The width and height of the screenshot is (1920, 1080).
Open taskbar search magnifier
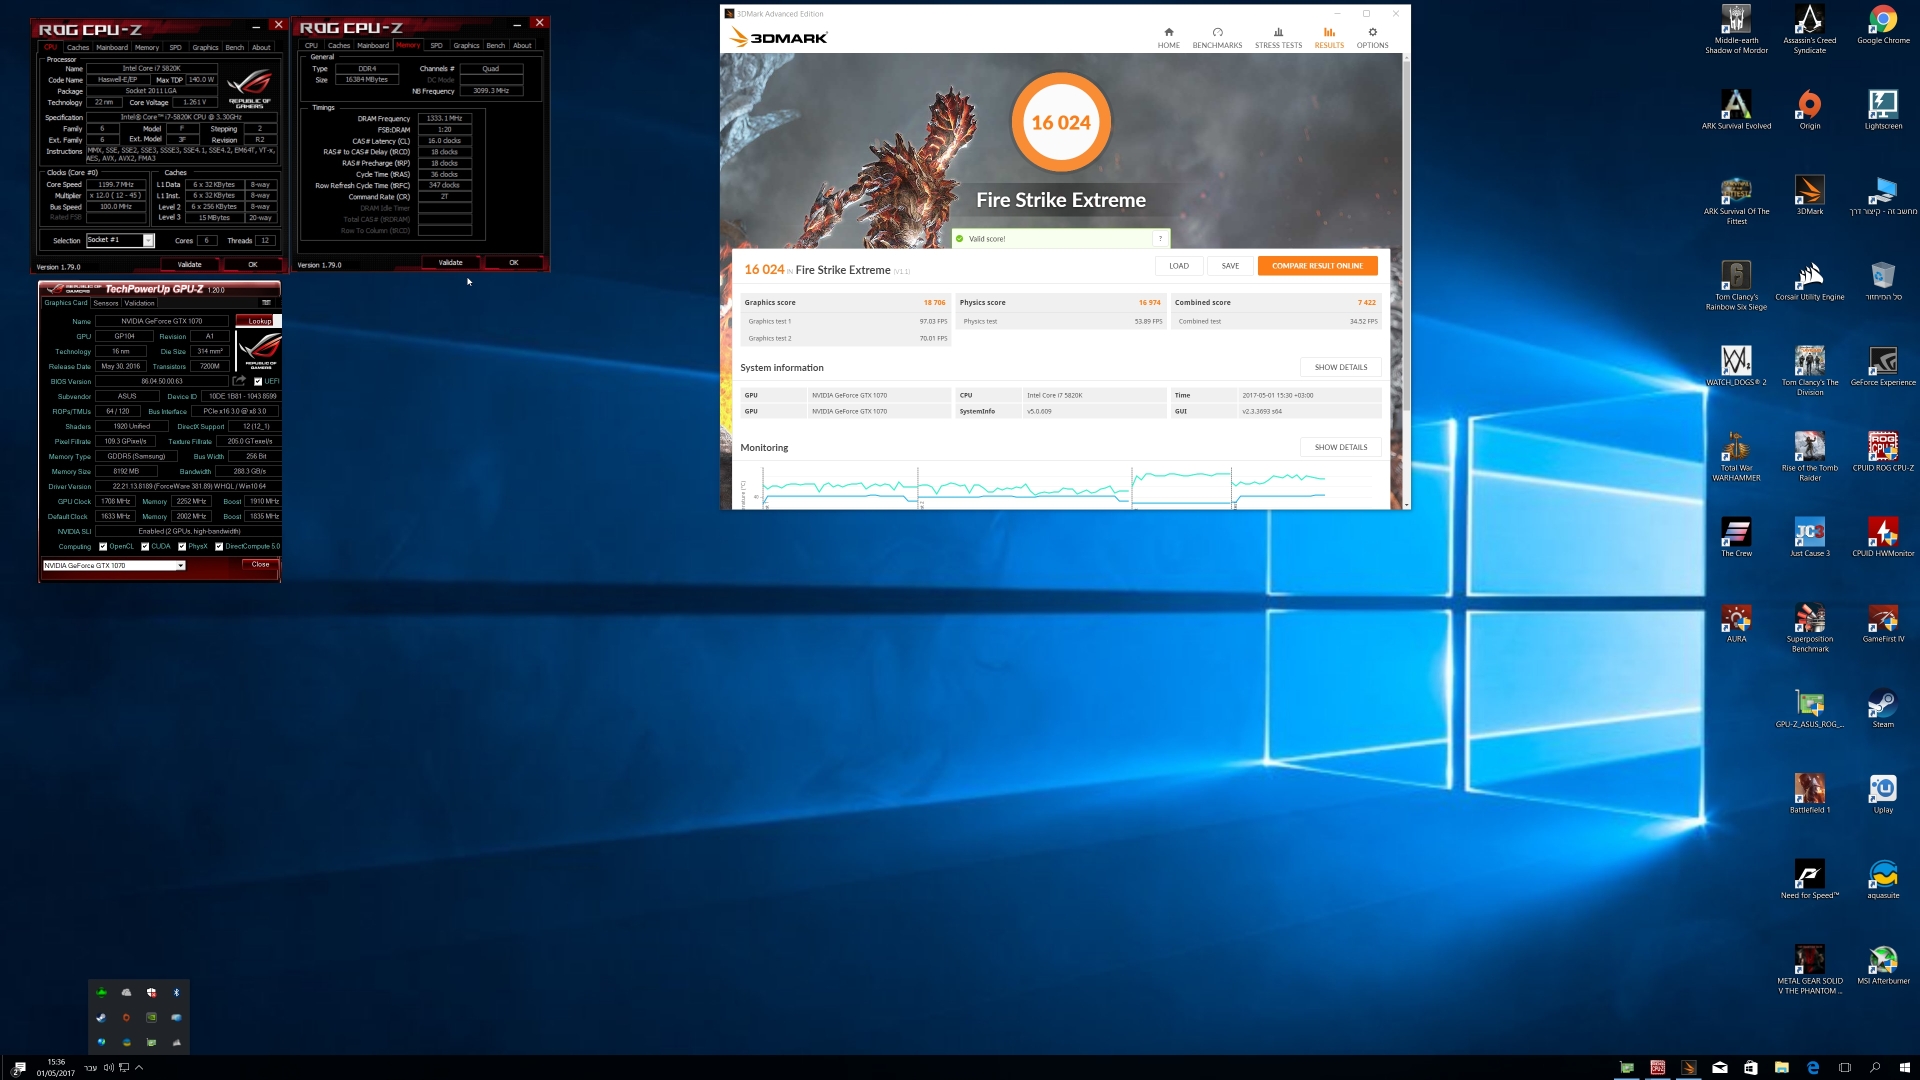[1874, 1068]
